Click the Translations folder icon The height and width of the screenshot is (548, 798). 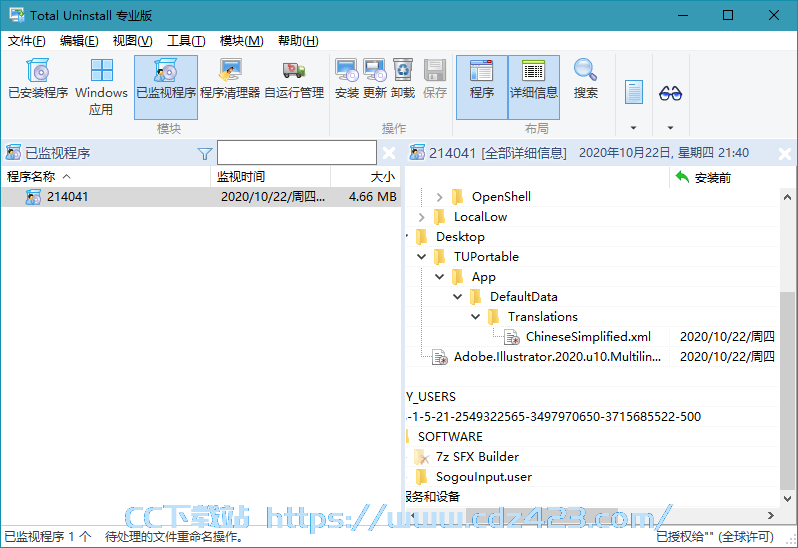[x=493, y=316]
